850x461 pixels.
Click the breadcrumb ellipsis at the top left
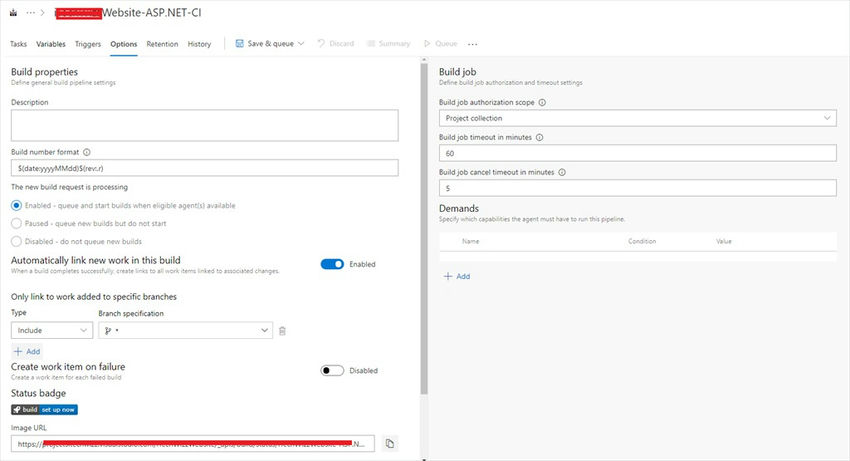click(30, 14)
